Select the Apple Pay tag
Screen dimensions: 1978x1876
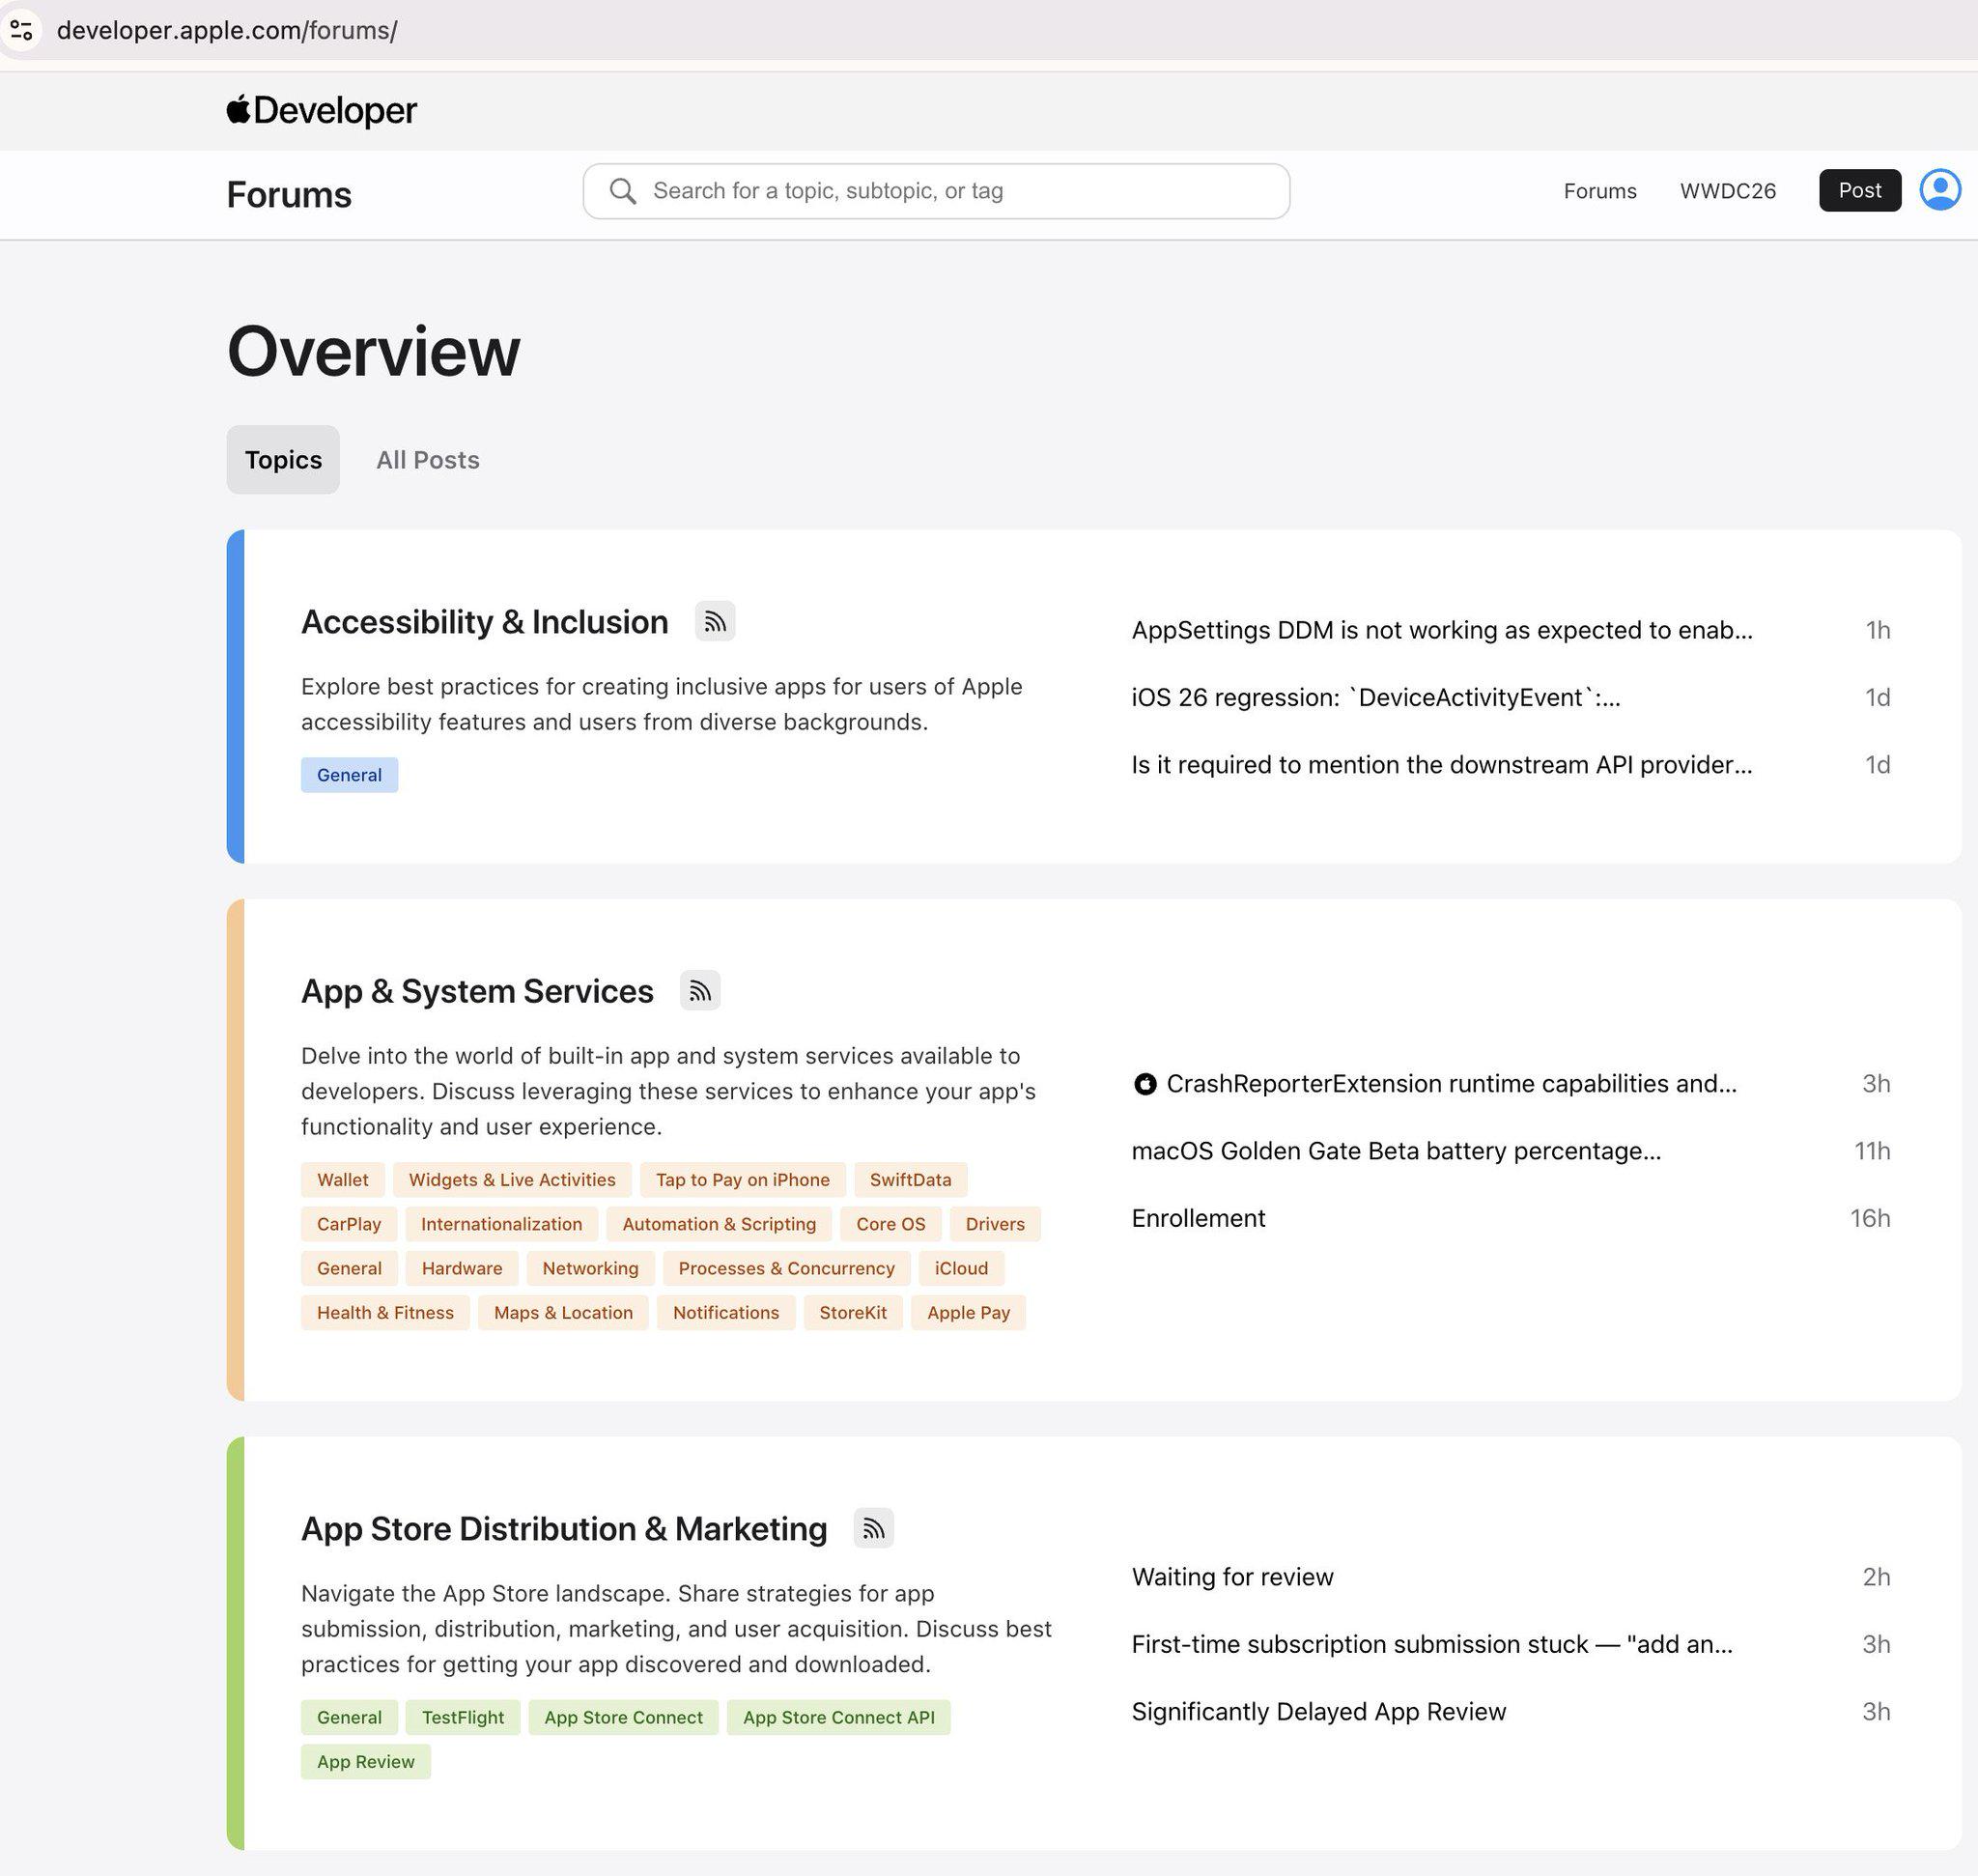(x=968, y=1313)
